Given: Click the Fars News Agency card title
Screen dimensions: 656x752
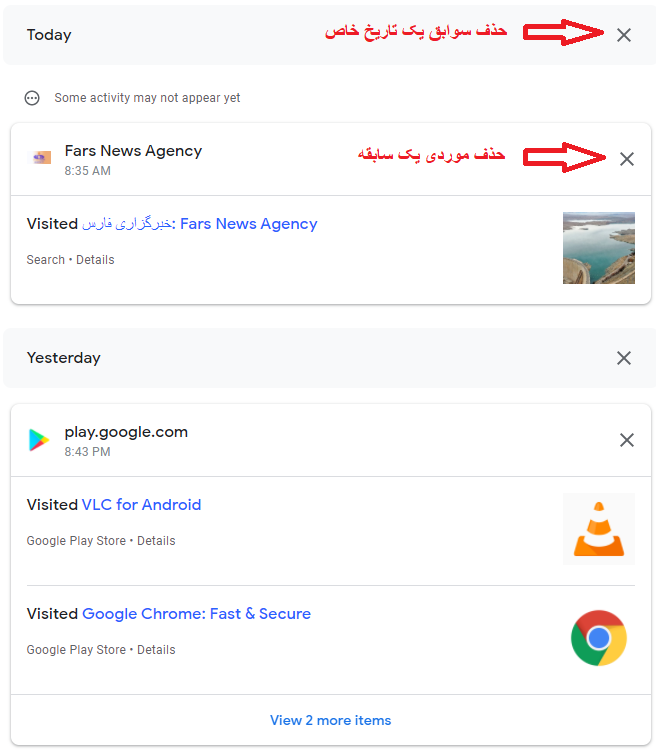Looking at the screenshot, I should [133, 151].
